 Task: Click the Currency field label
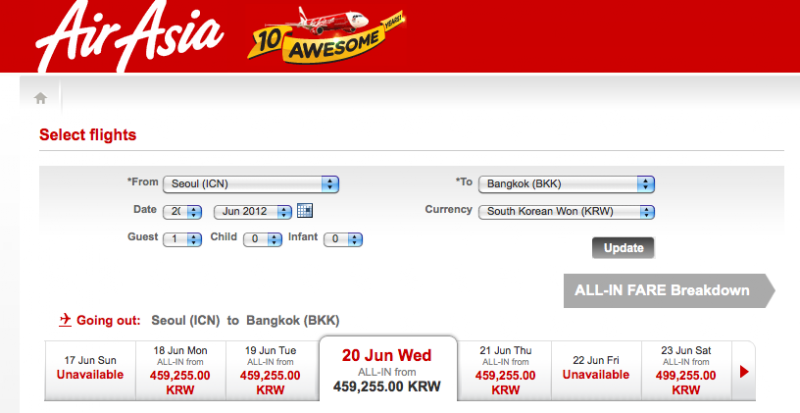pos(448,210)
